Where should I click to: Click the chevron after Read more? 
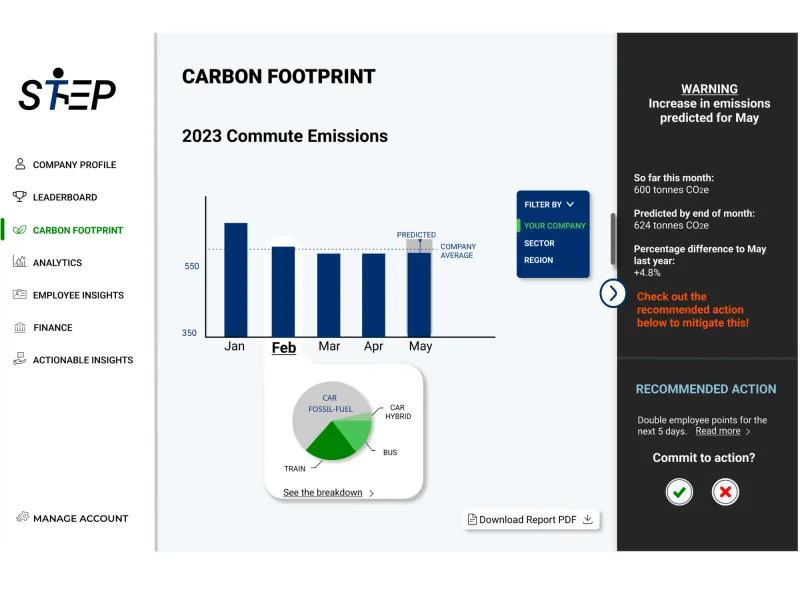pyautogui.click(x=748, y=432)
